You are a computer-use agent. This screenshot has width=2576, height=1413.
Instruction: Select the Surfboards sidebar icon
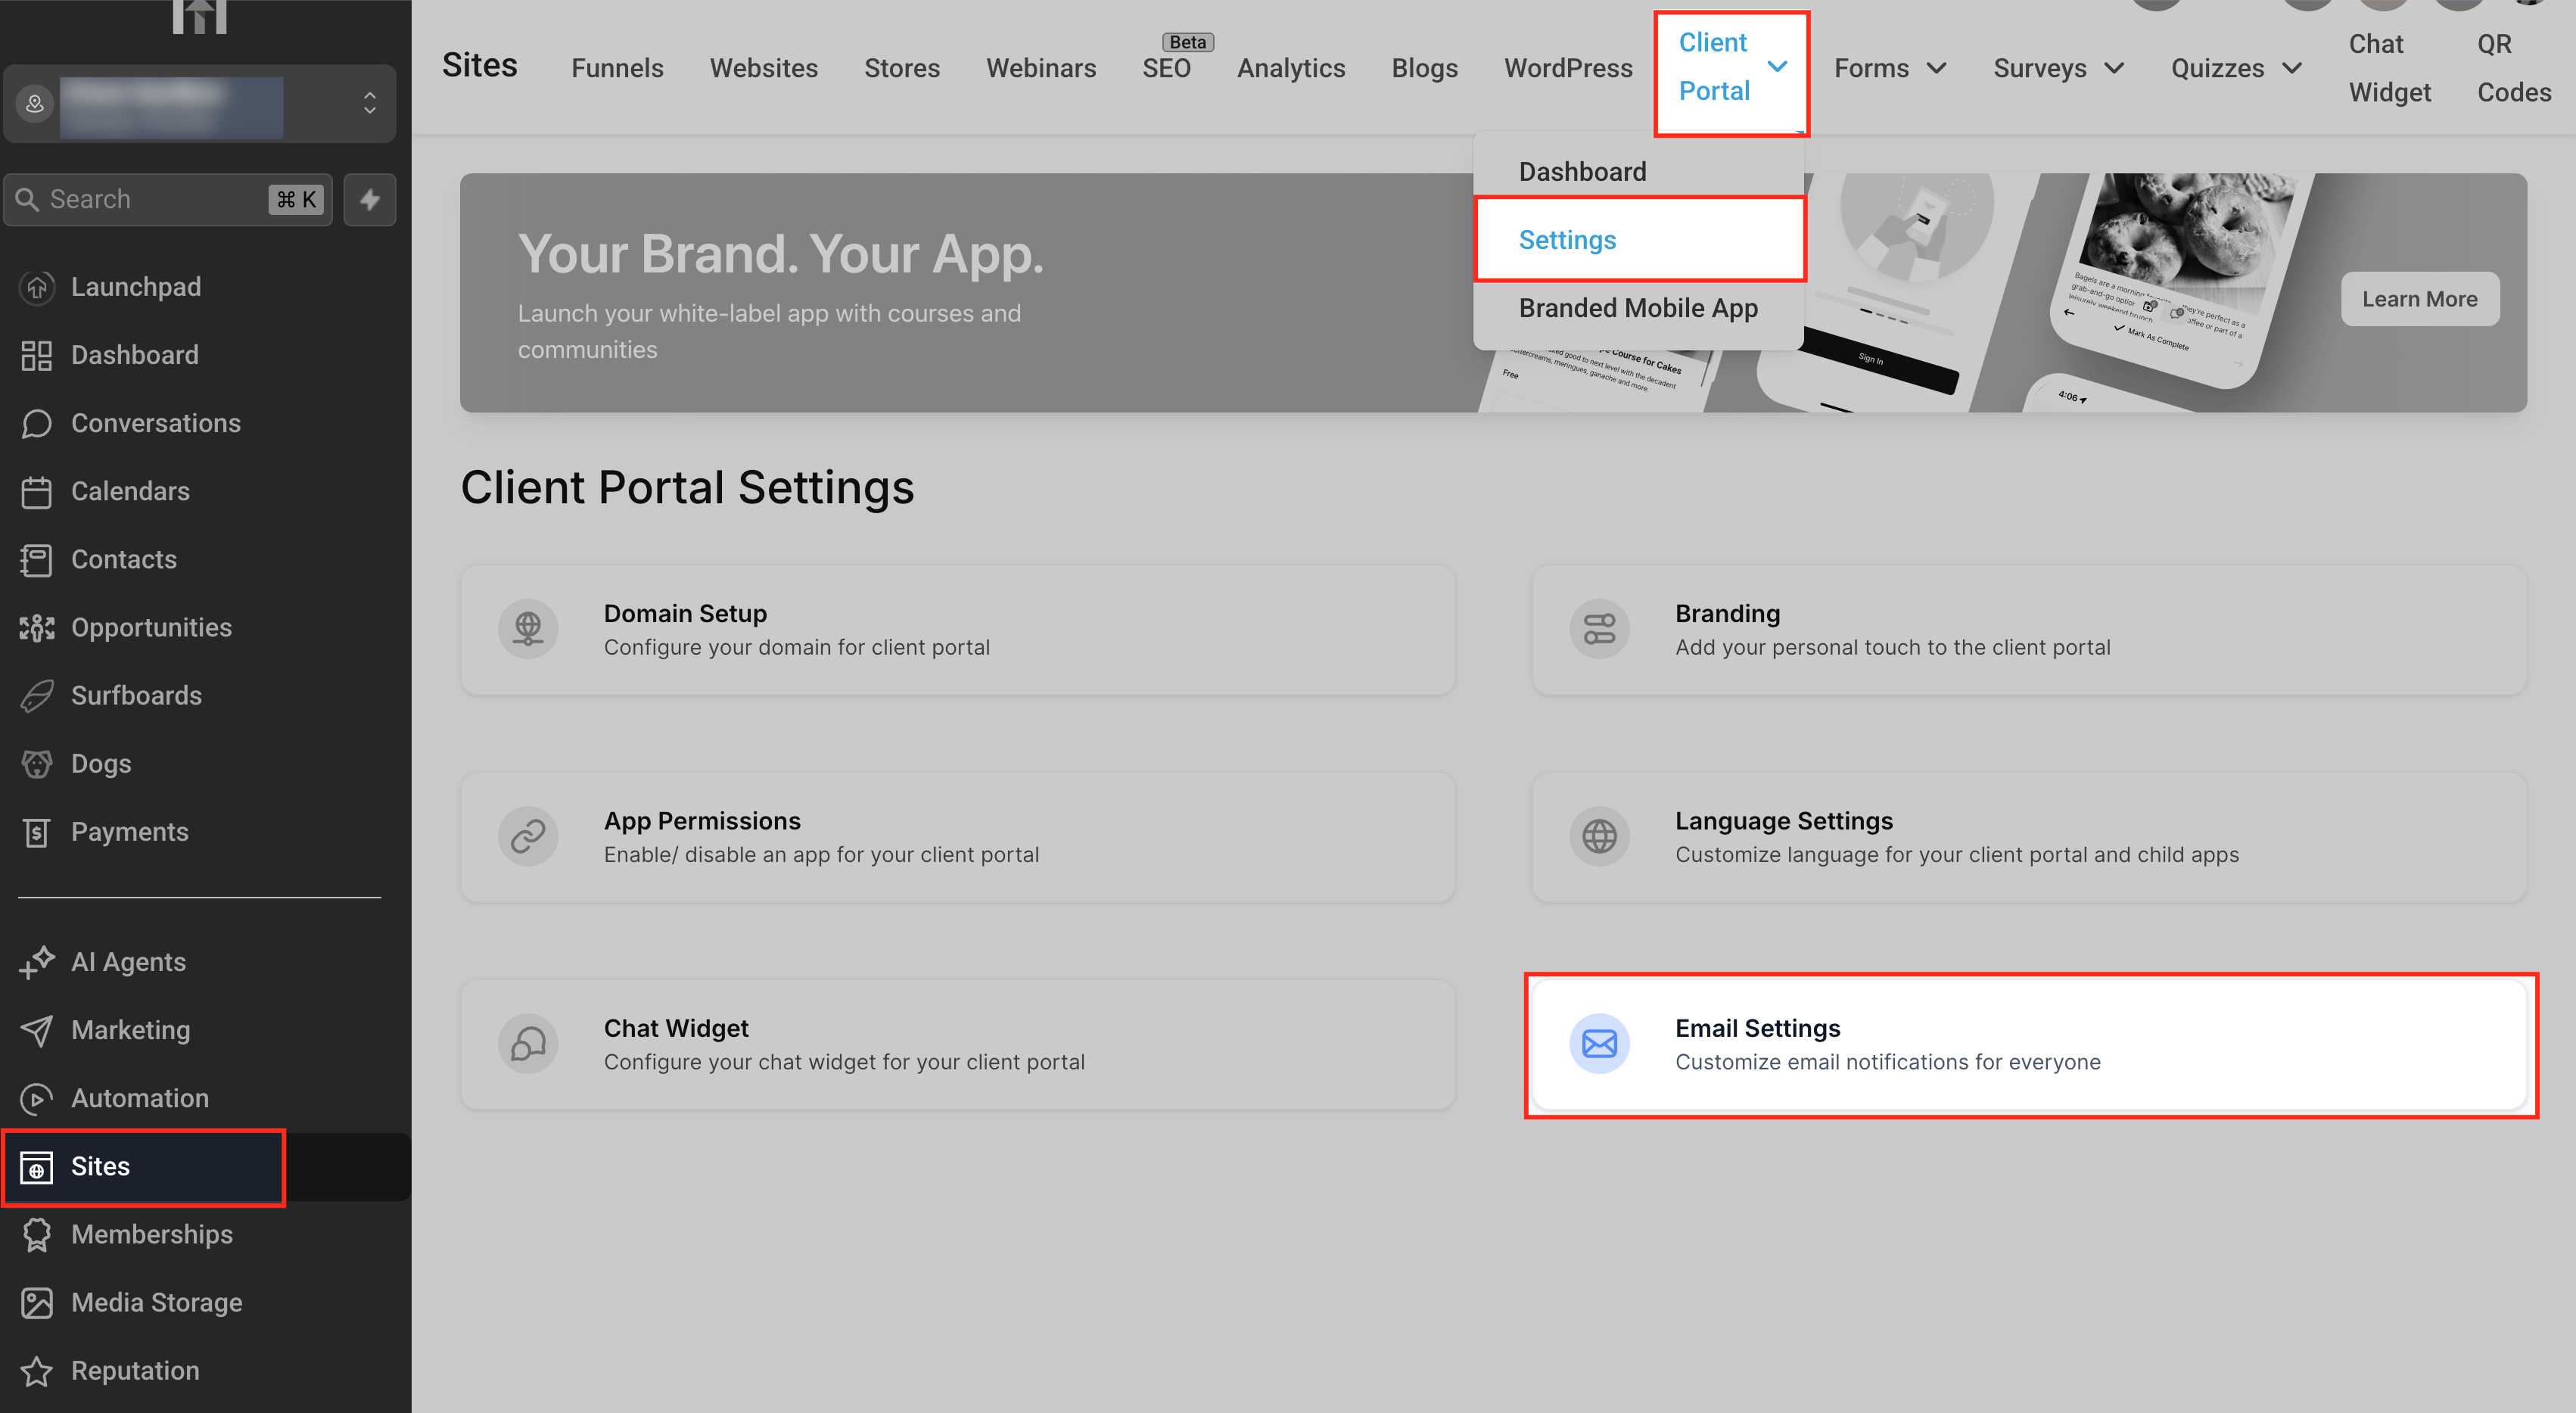[x=37, y=696]
